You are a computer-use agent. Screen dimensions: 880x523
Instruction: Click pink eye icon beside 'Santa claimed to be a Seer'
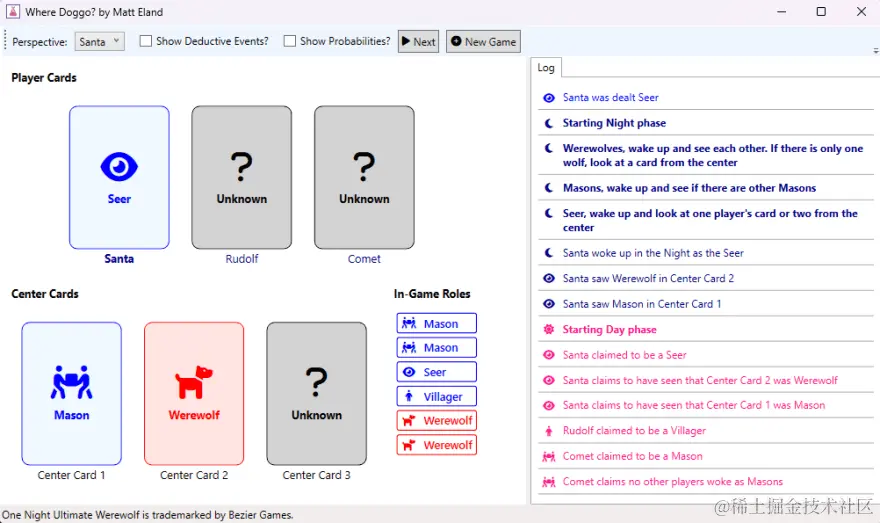(549, 355)
